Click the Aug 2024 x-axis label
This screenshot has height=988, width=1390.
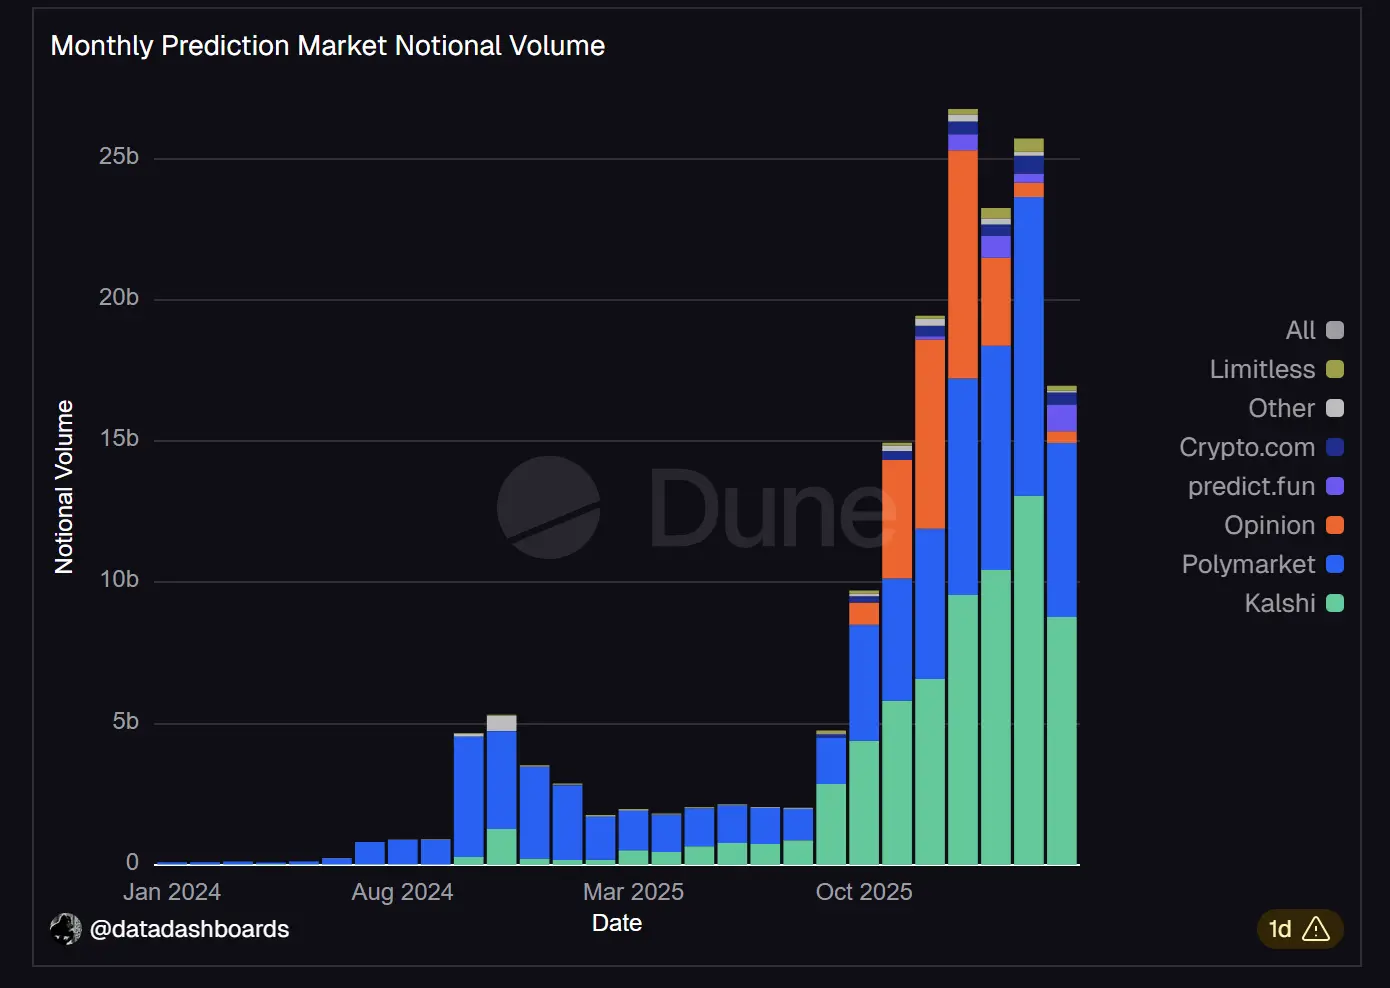click(x=402, y=892)
